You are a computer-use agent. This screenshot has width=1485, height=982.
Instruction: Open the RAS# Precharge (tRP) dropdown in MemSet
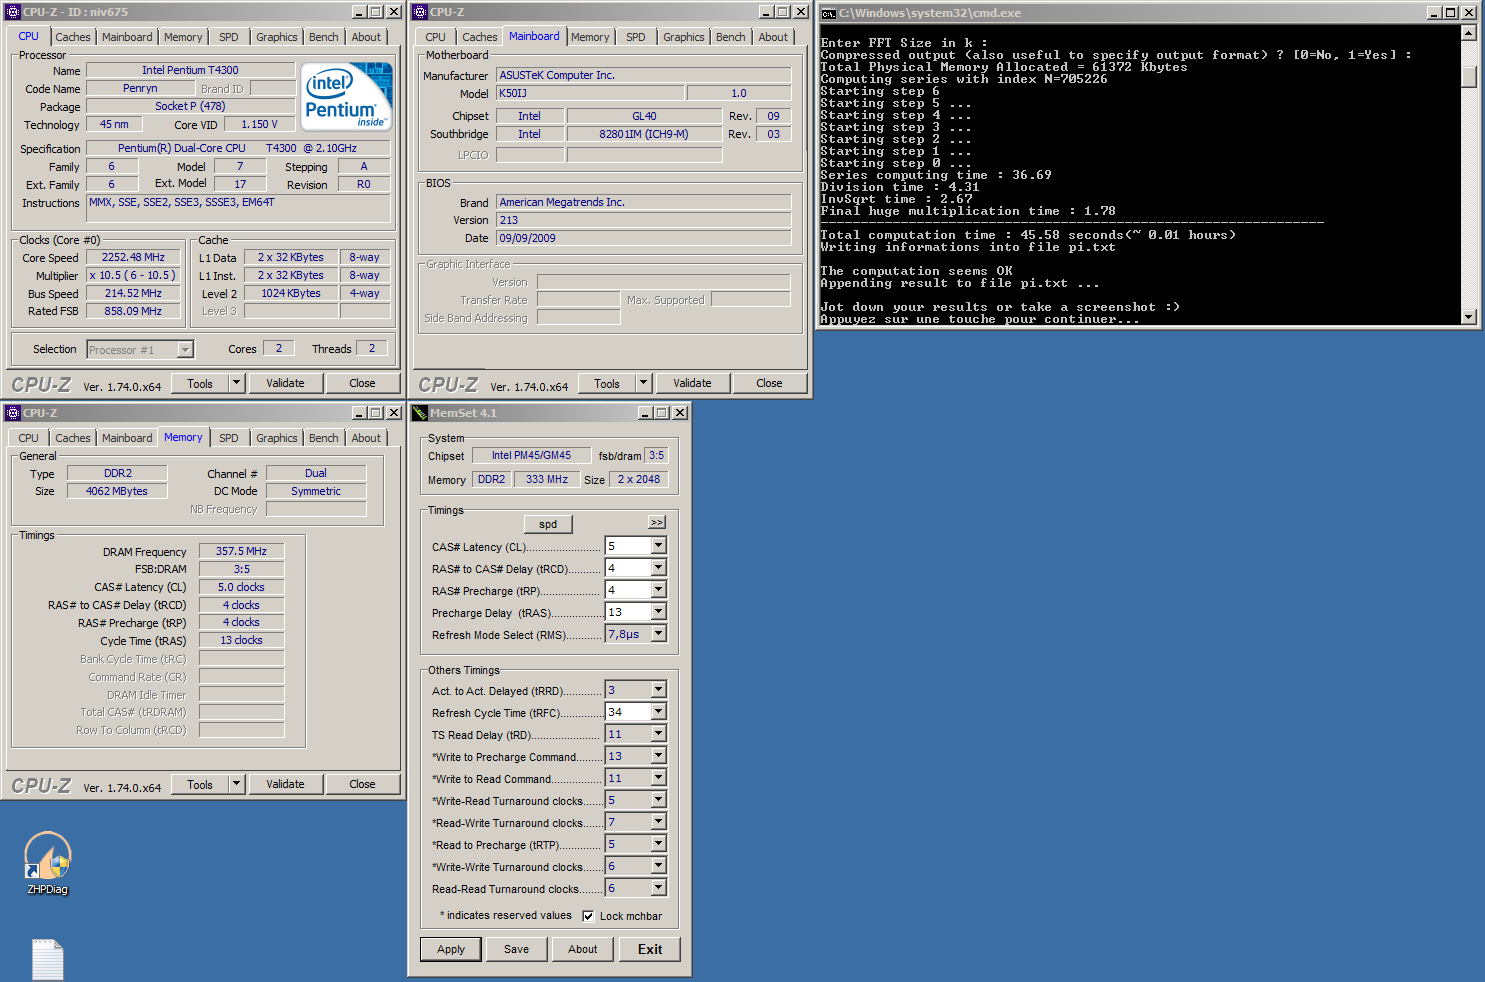(x=658, y=590)
